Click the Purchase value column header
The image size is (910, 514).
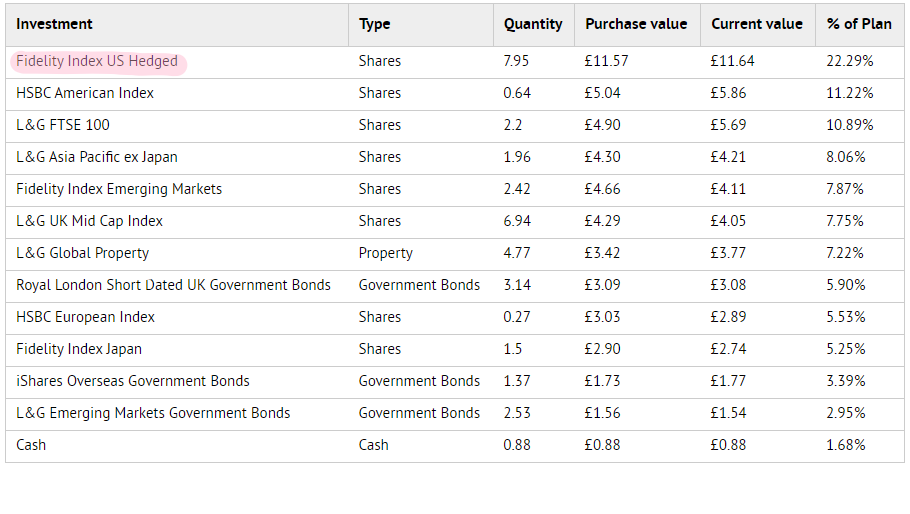click(x=636, y=24)
